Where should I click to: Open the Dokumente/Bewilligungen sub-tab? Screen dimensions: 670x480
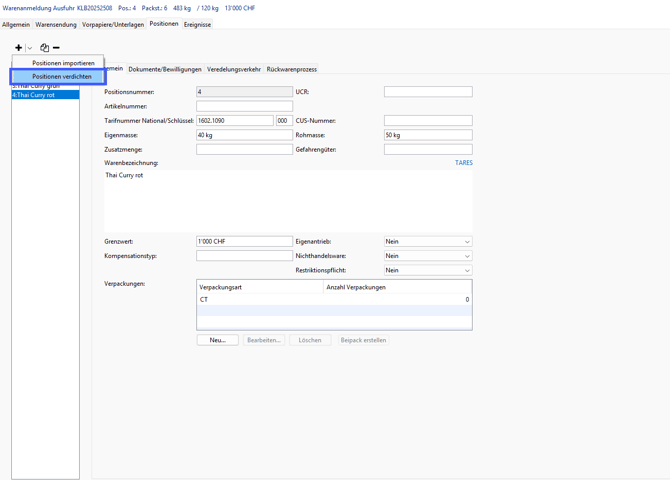[165, 69]
